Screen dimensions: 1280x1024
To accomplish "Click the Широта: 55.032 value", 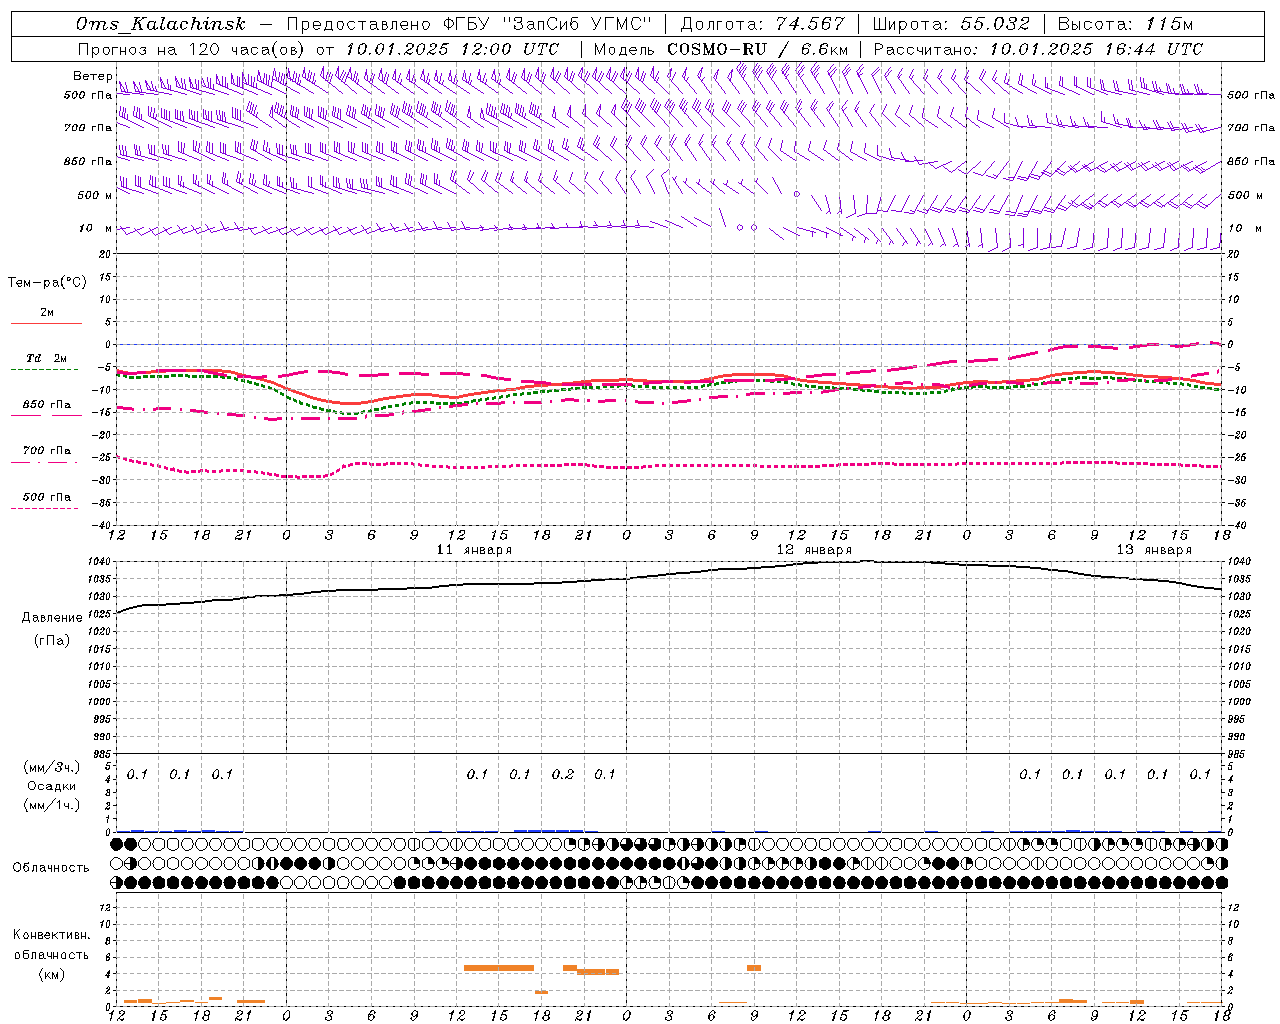I will 951,24.
